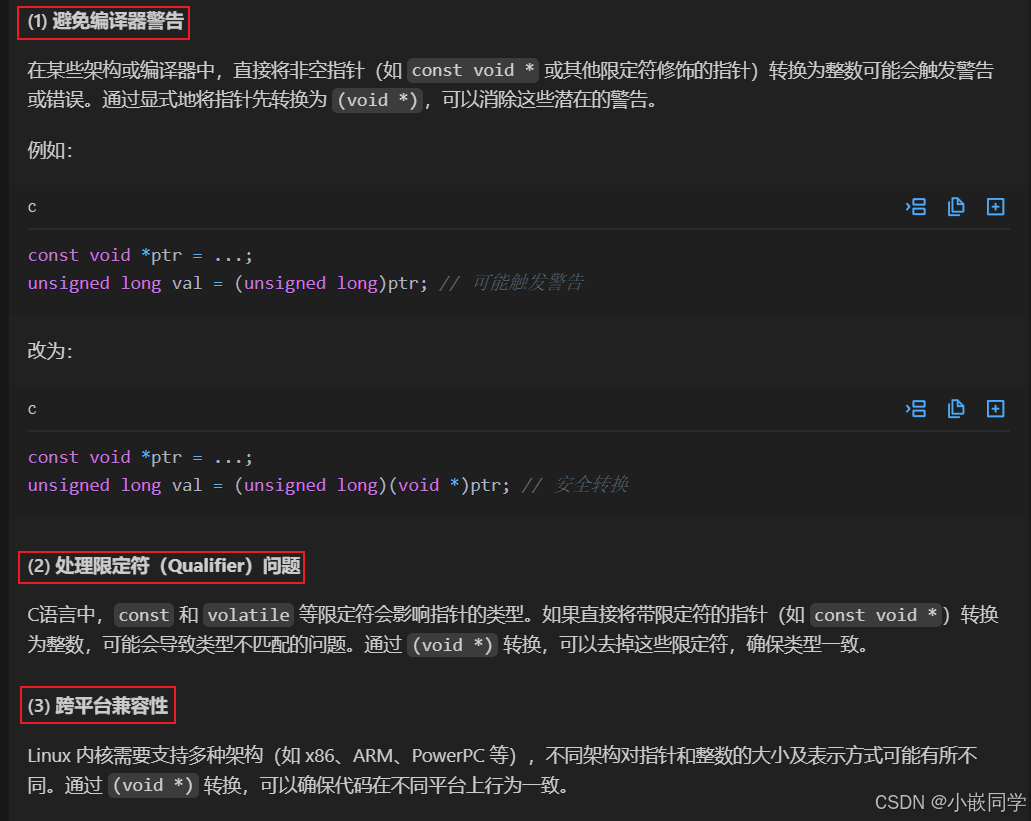Click the new-file plus icon on the second code block
The height and width of the screenshot is (821, 1031).
tap(995, 408)
